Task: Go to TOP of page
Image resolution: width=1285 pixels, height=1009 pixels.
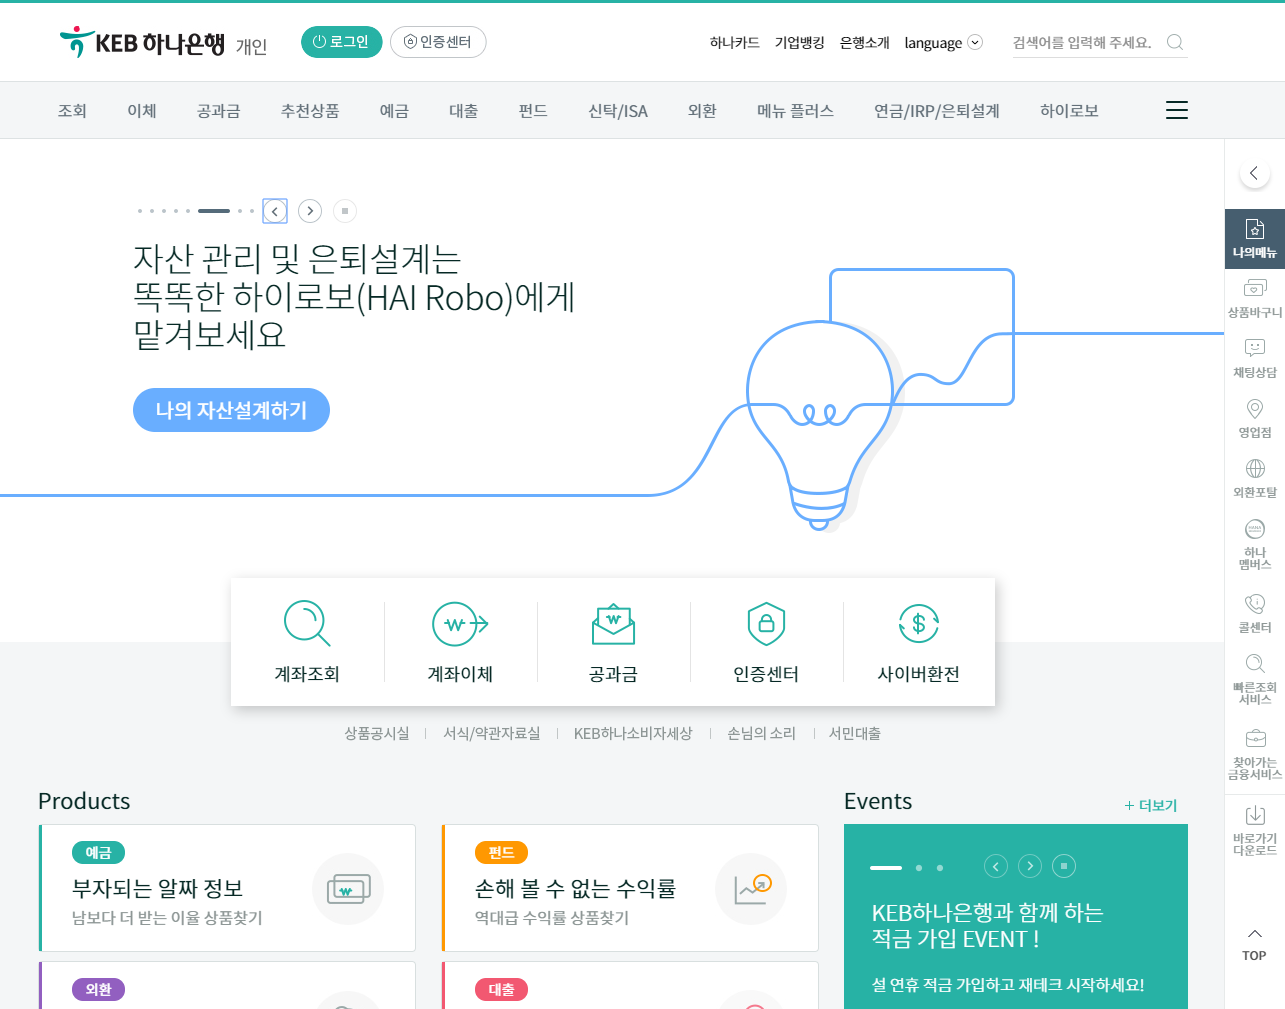Action: [1254, 945]
